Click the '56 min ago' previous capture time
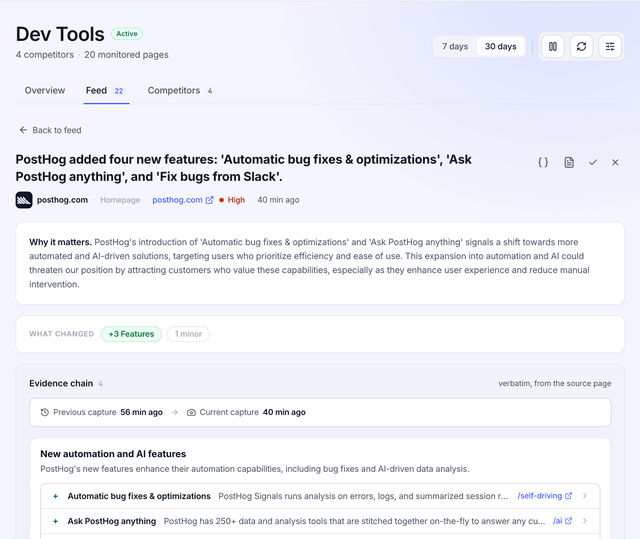 click(141, 412)
